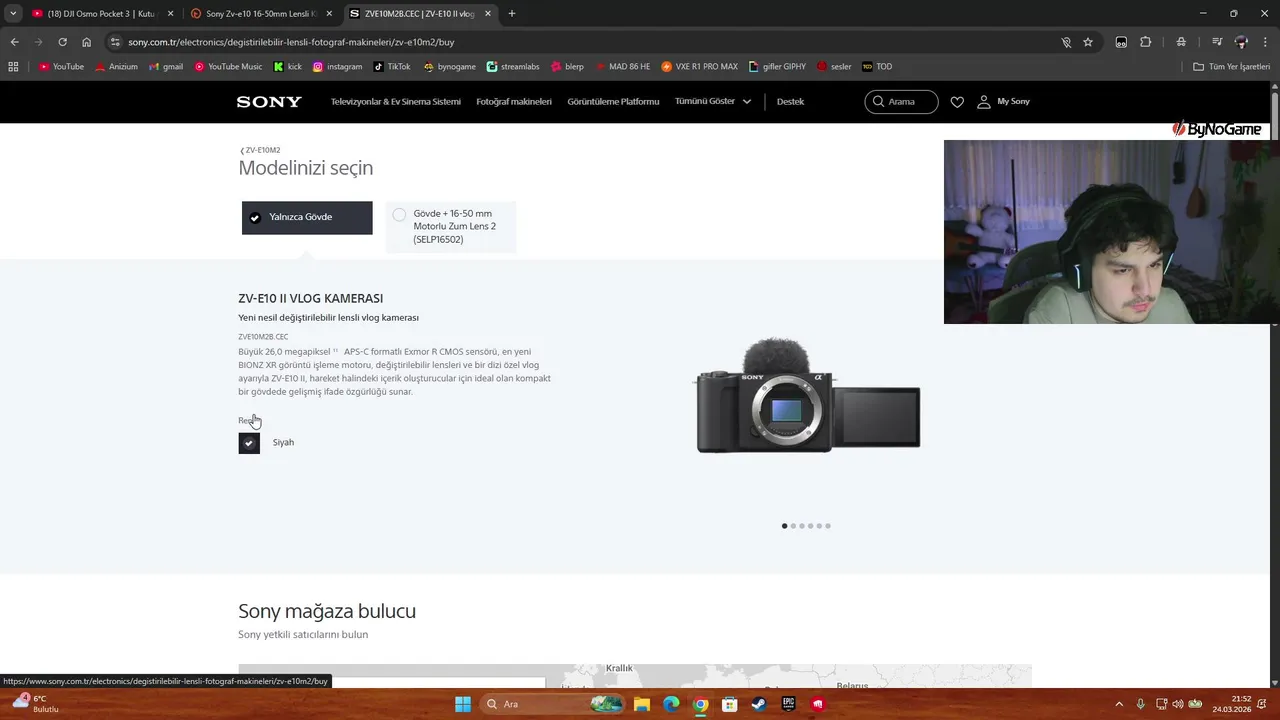Viewport: 1280px width, 720px height.
Task: Select the Gövde + 16-50 mm lens option
Action: 451,226
